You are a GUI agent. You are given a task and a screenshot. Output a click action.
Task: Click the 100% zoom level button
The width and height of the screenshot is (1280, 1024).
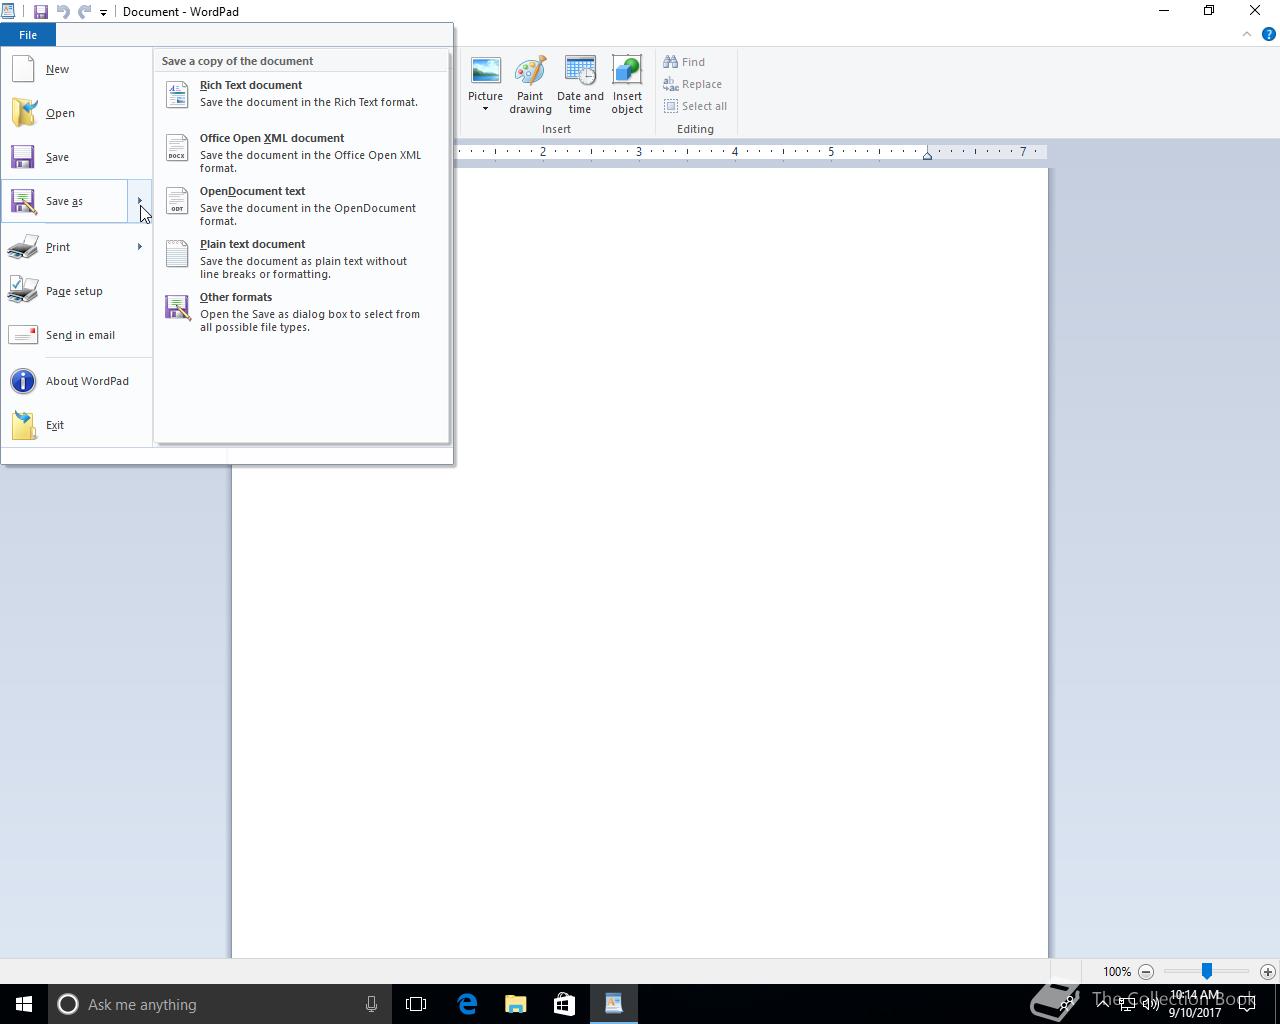pos(1117,971)
